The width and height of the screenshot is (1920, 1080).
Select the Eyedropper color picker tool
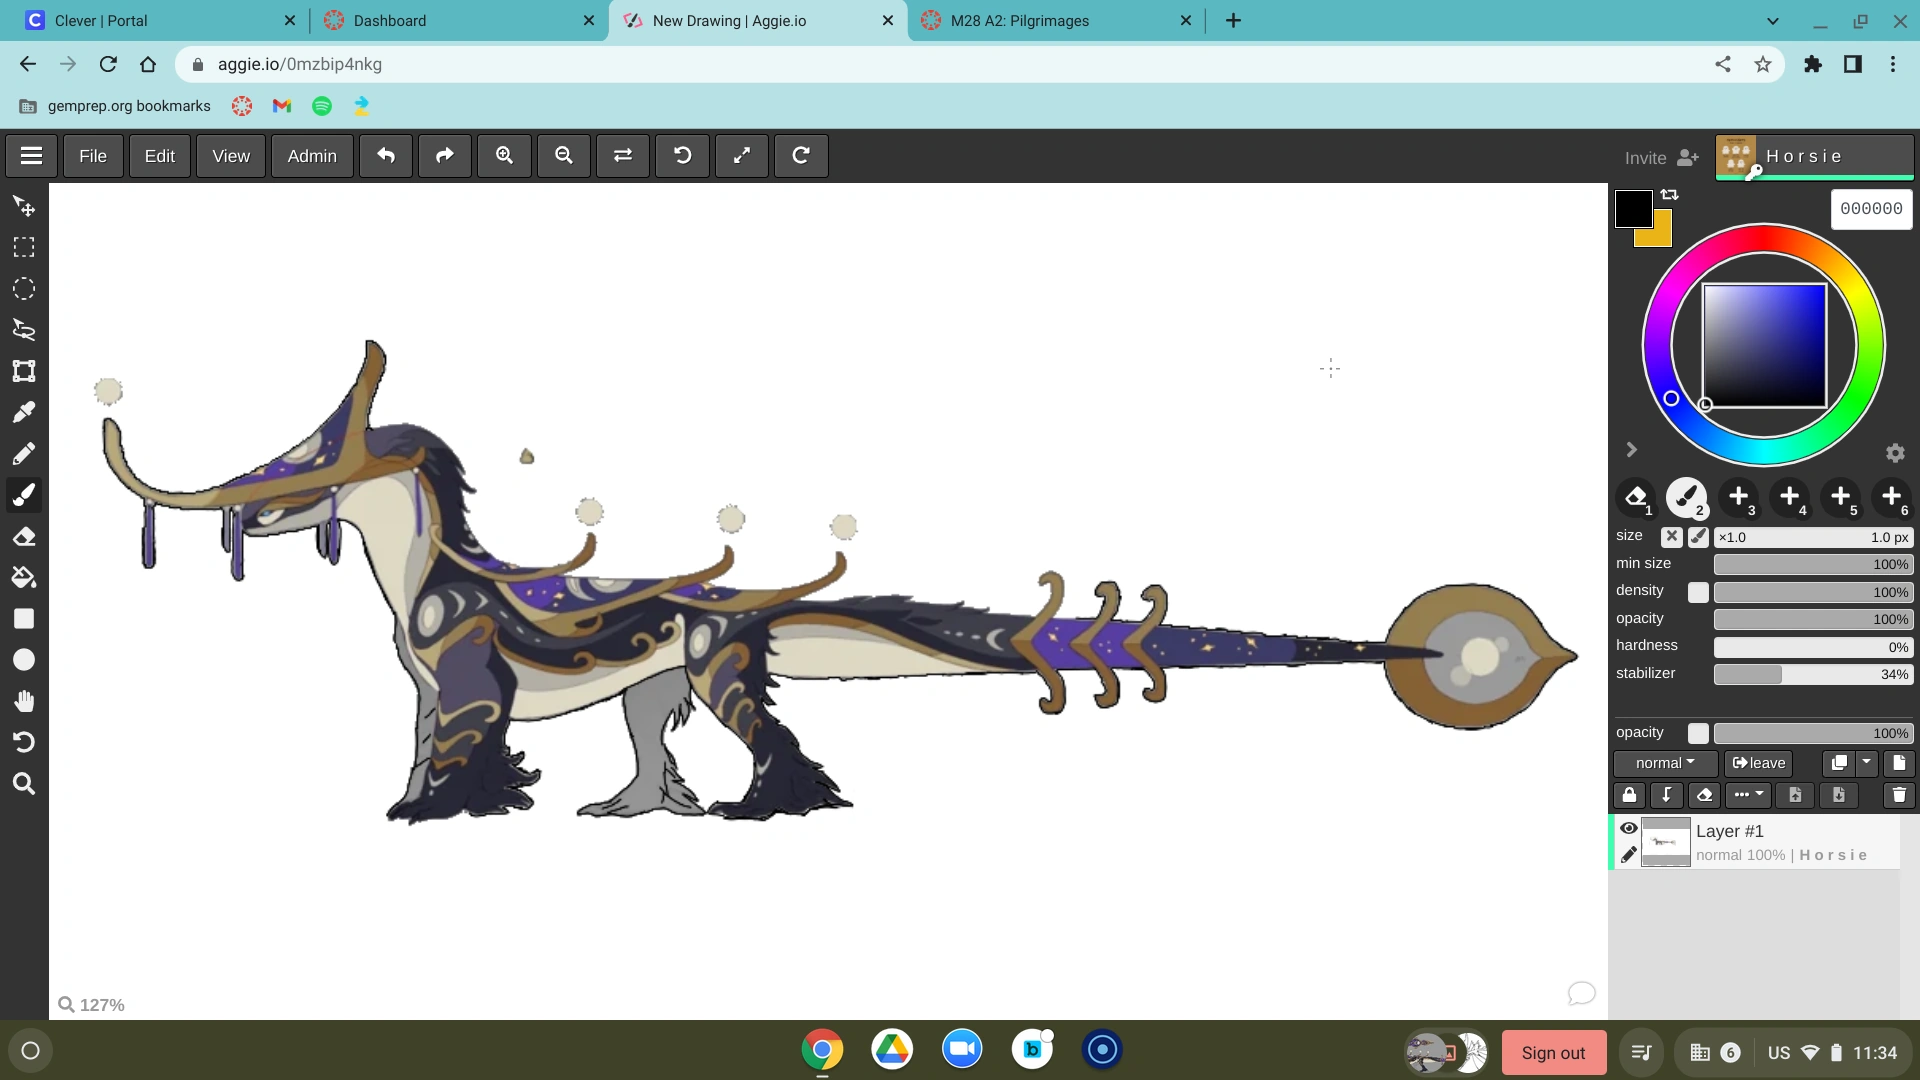(x=24, y=412)
